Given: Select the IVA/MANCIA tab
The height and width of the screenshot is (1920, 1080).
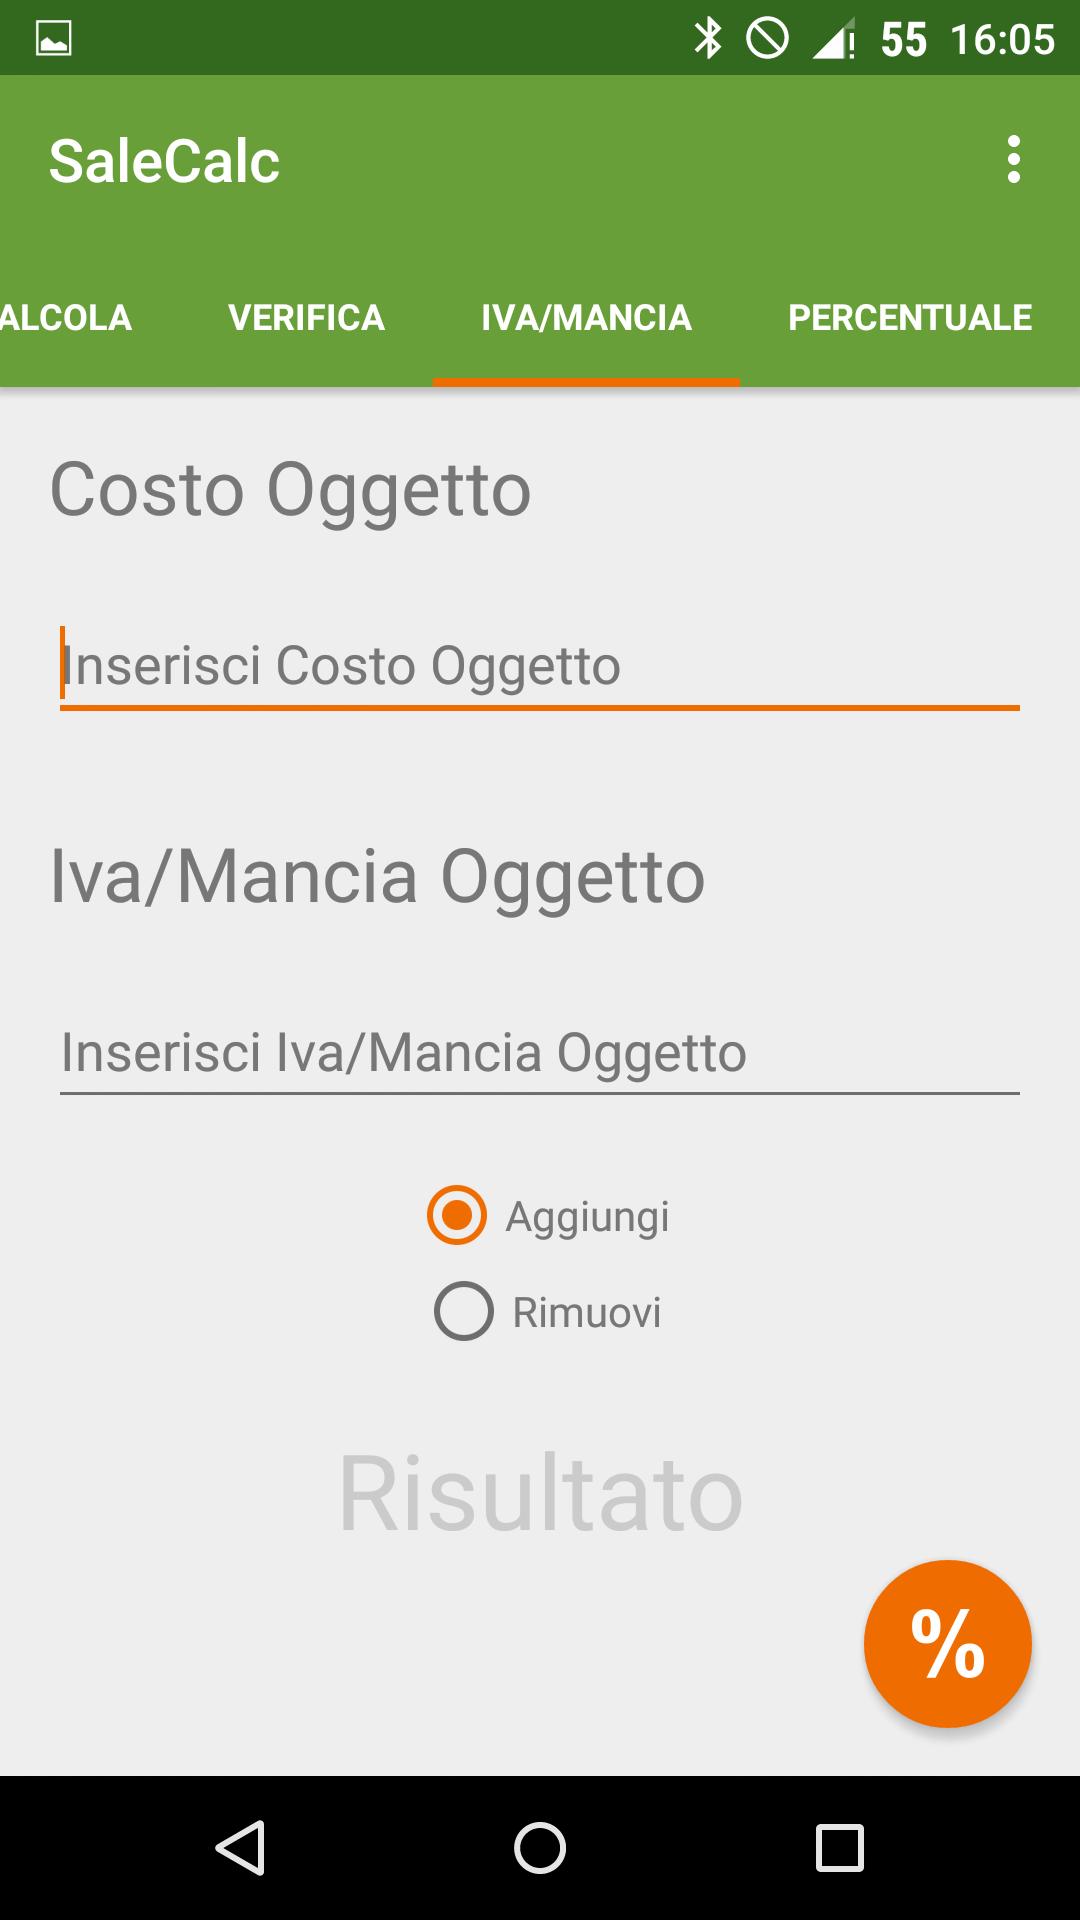Looking at the screenshot, I should (x=586, y=318).
